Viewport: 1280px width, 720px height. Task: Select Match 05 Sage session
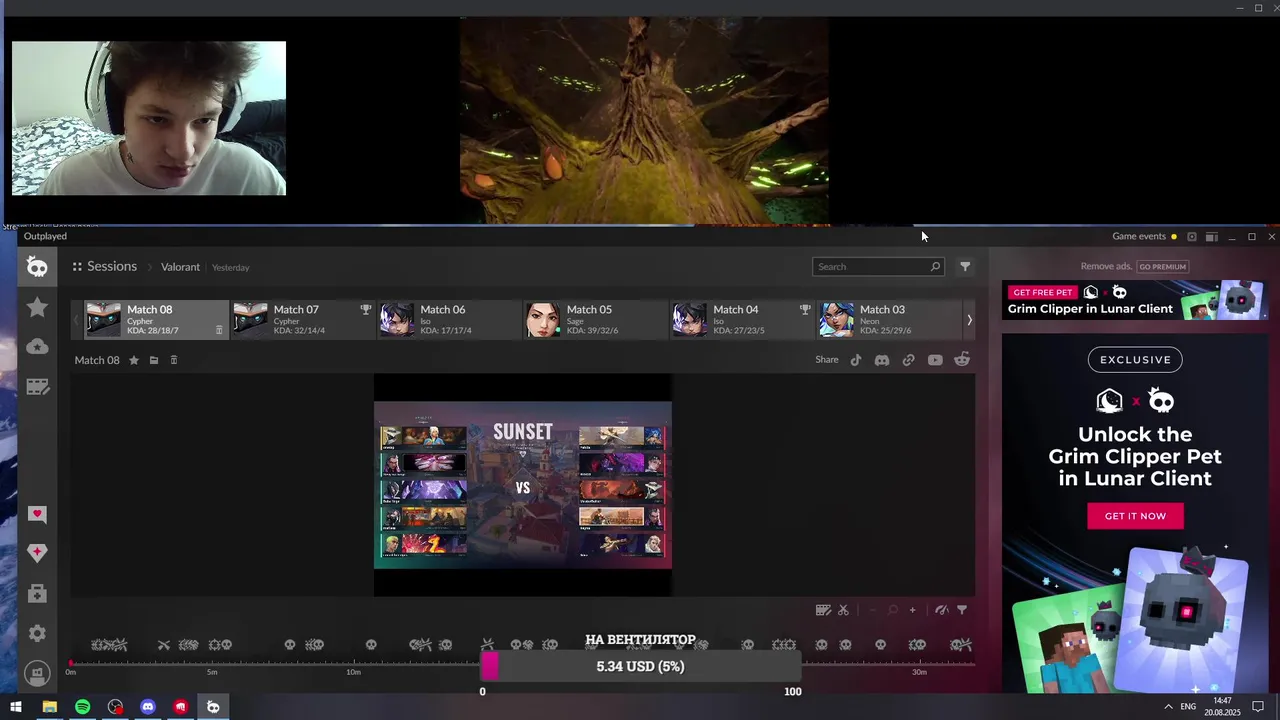[596, 320]
